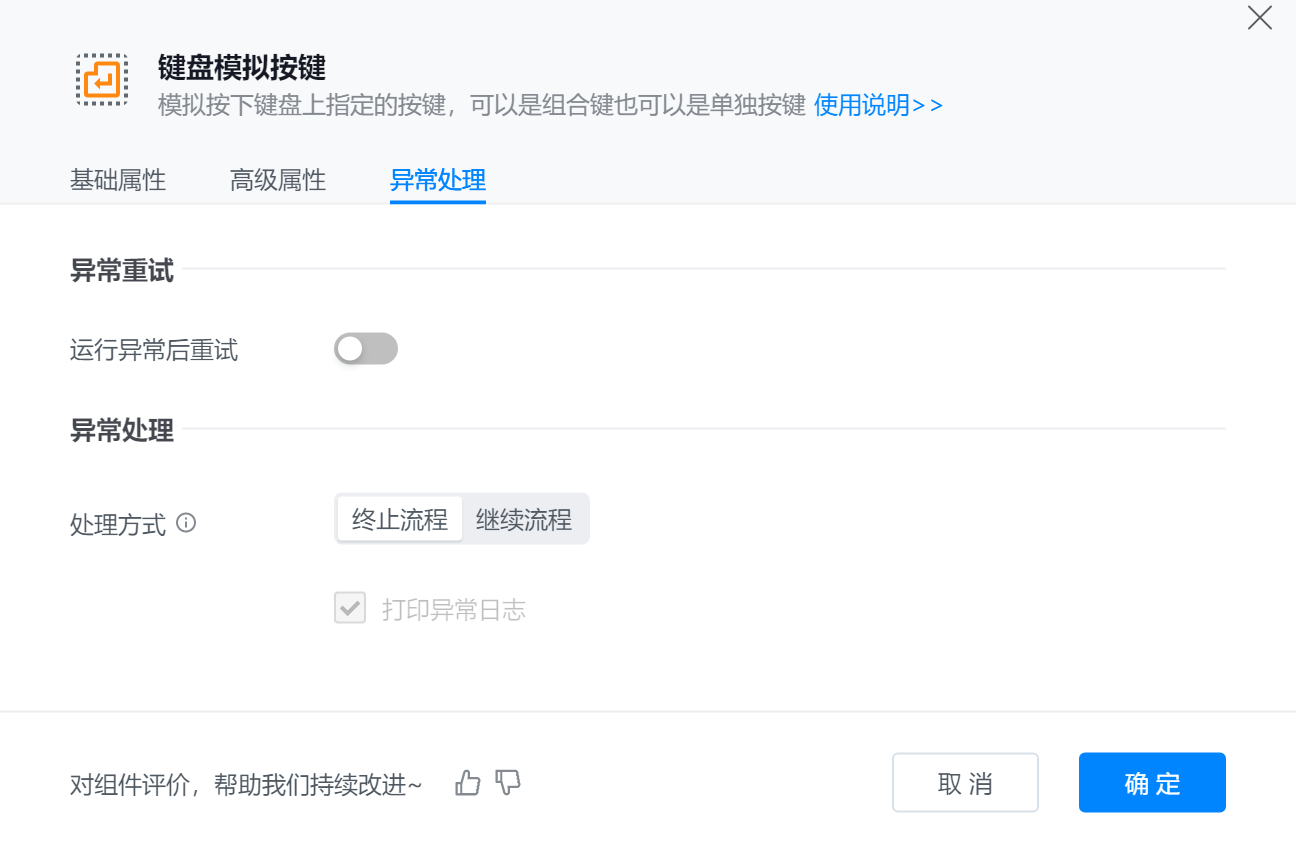This screenshot has width=1296, height=843.
Task: Close the dialog with the X icon
Action: (1259, 18)
